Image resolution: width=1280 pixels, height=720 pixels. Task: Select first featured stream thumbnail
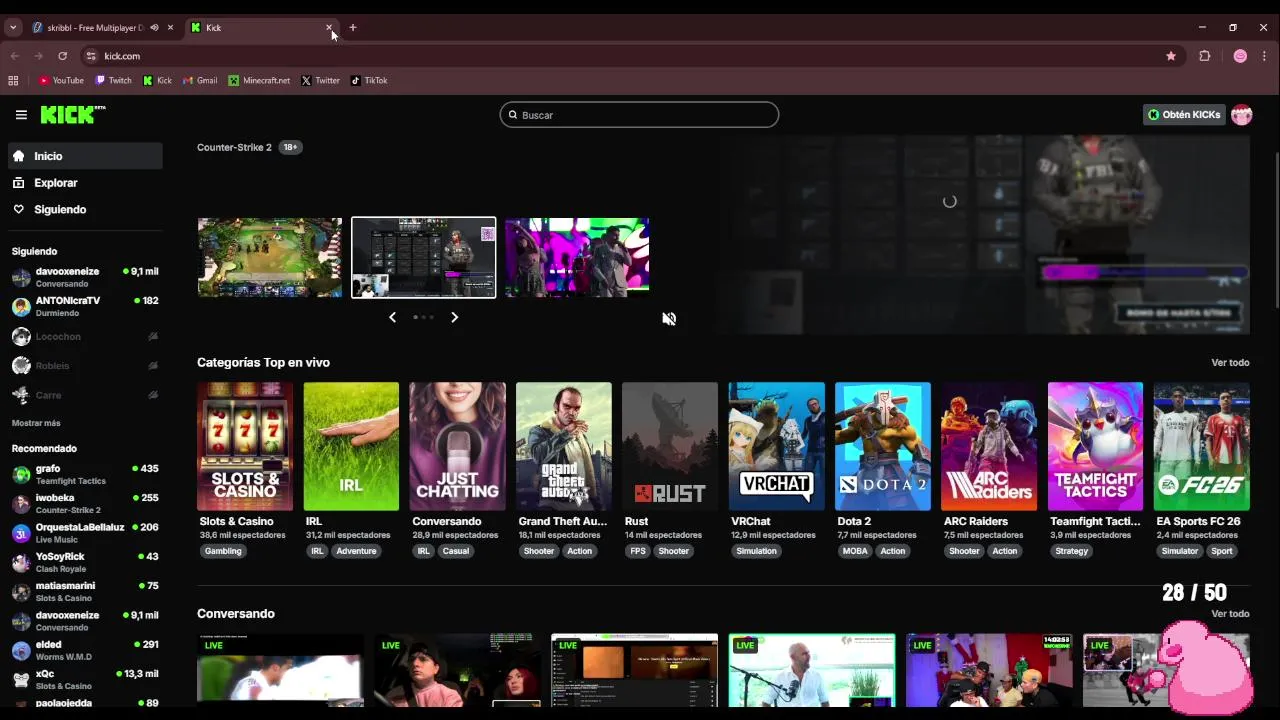270,257
